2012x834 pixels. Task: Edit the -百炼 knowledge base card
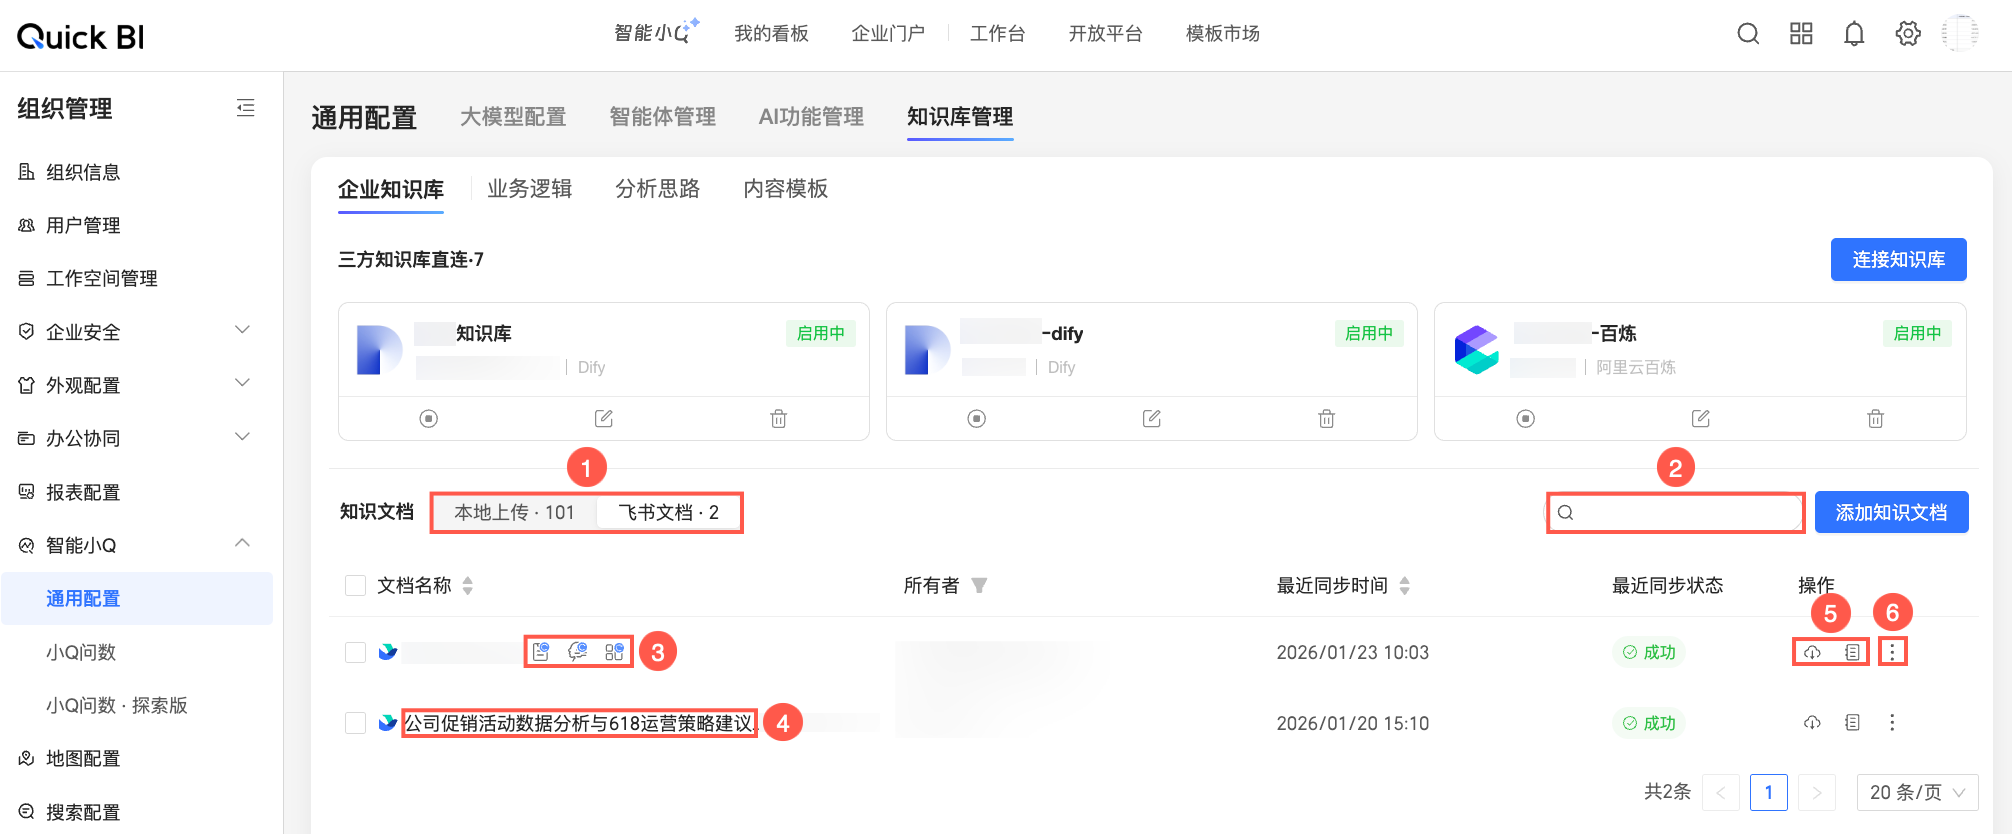pos(1701,418)
